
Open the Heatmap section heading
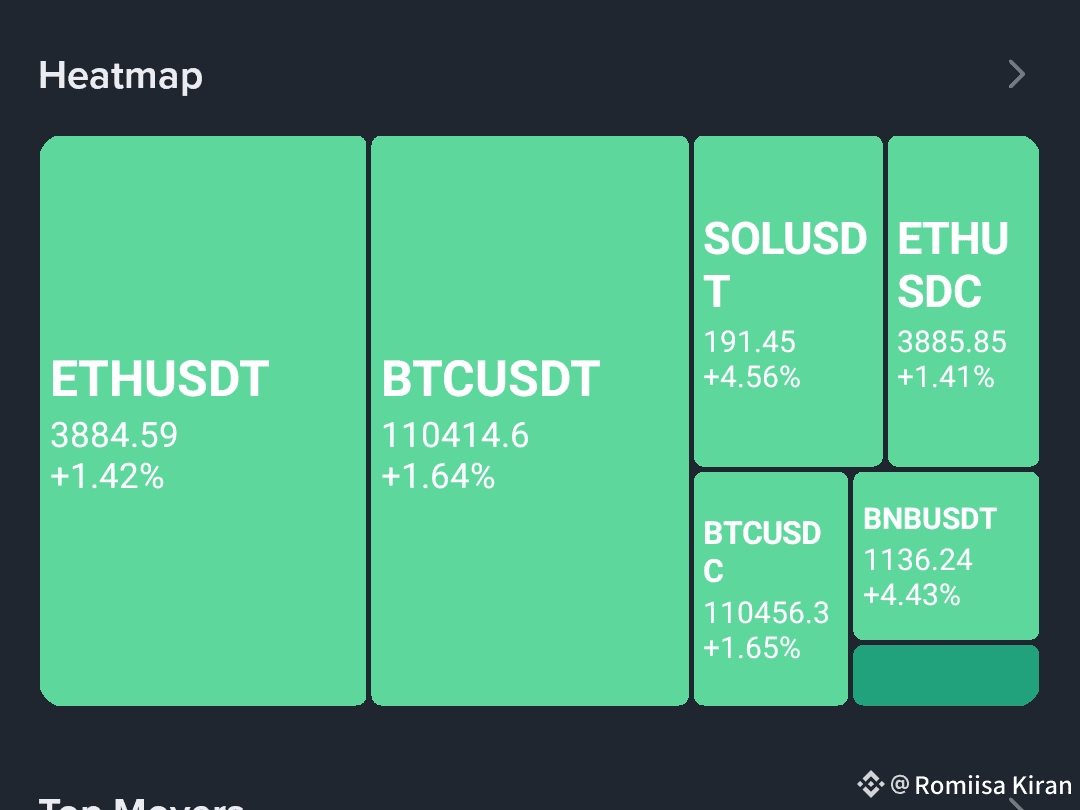121,75
